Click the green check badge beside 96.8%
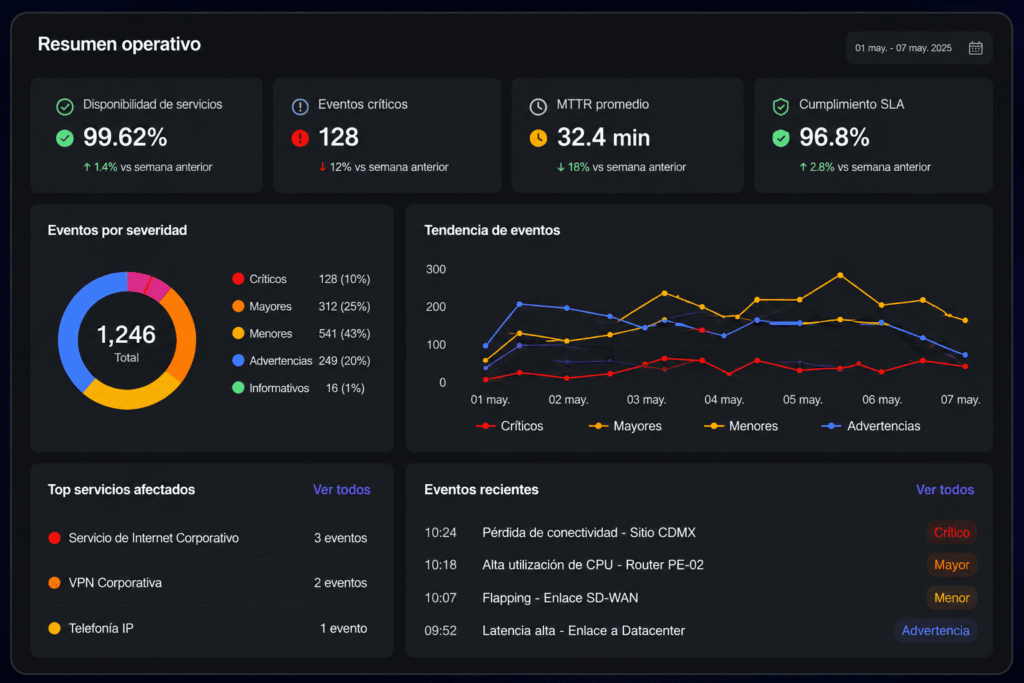Screen dimensions: 1024x683 [x=780, y=138]
